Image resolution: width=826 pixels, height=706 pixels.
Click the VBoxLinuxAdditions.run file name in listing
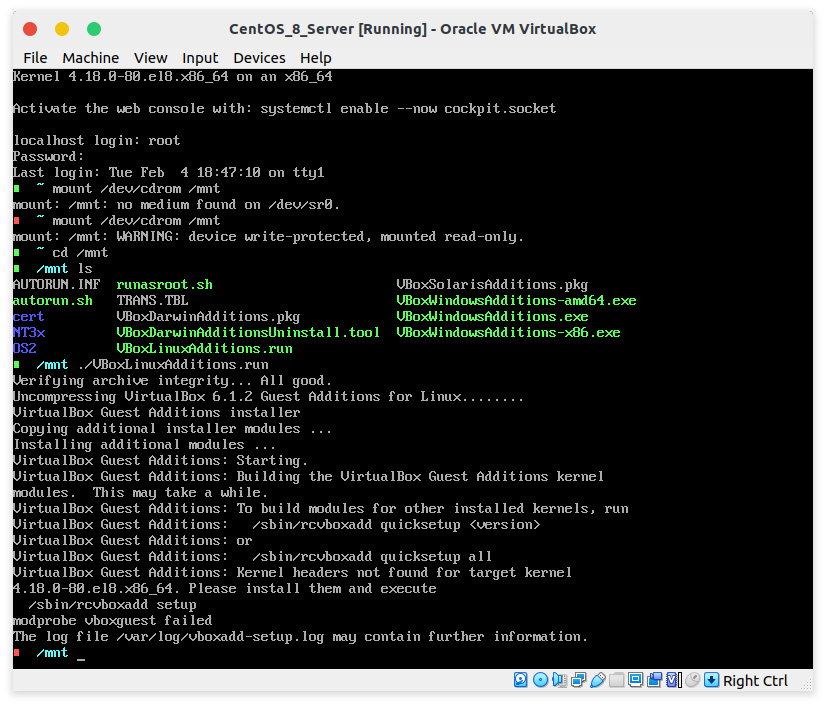(204, 348)
